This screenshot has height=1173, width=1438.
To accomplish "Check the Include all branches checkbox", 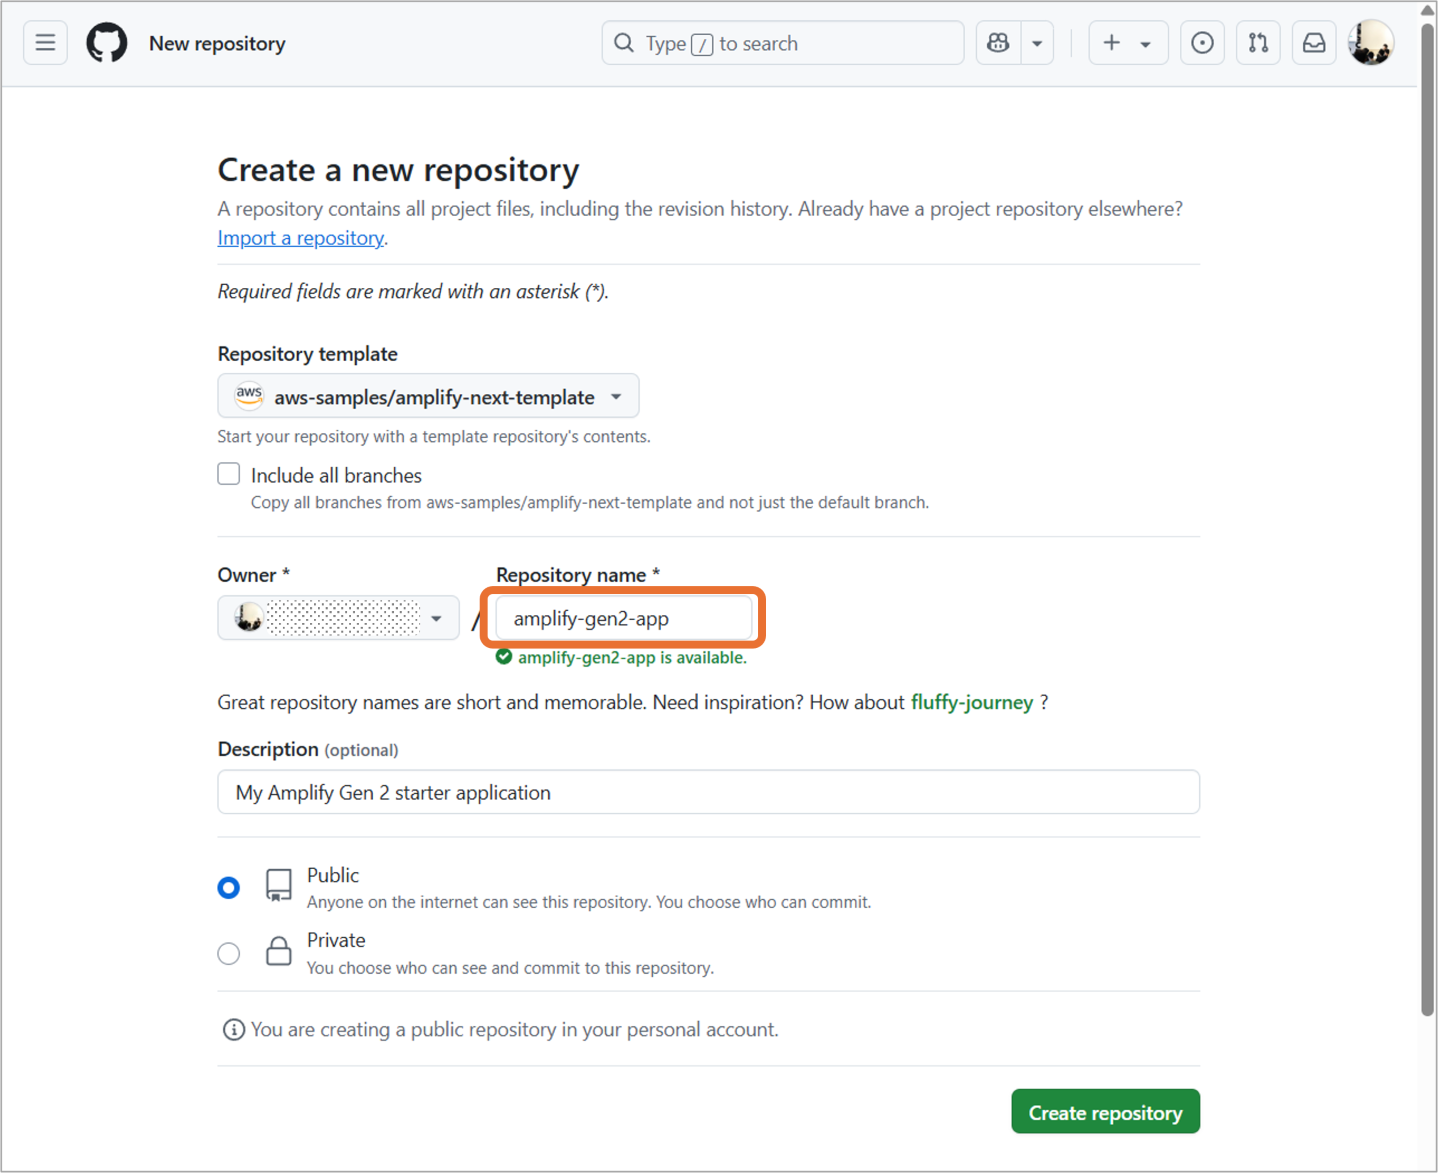I will click(x=229, y=474).
